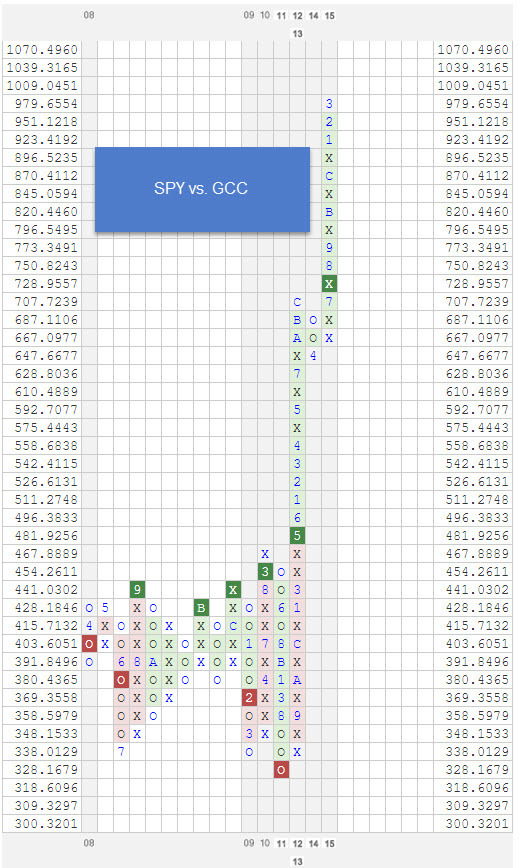519x868 pixels.
Task: Click the blue 4 in the 647.6677 row
Action: point(313,356)
